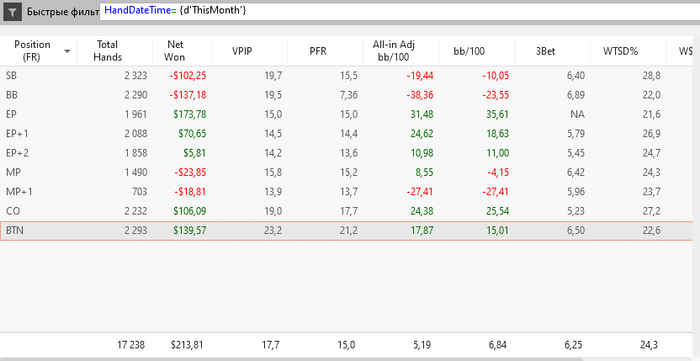Click the VPIP column header
The image size is (700, 361).
(x=242, y=51)
